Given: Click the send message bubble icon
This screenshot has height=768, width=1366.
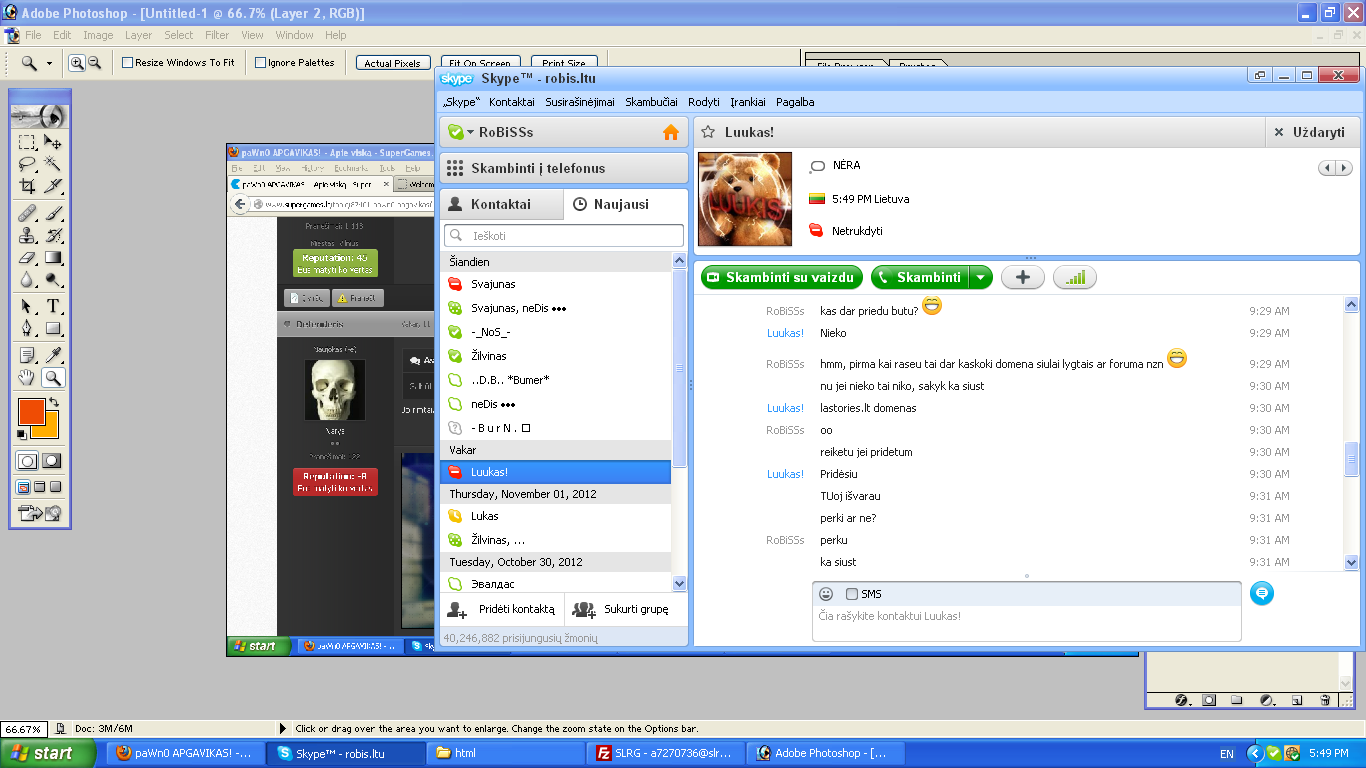Looking at the screenshot, I should [x=1262, y=594].
